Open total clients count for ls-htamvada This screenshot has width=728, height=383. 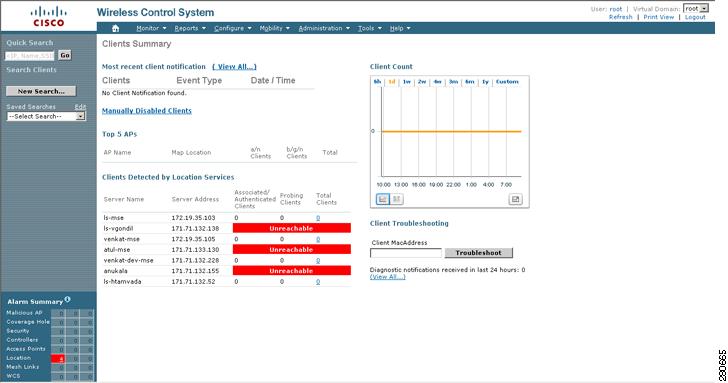coord(318,282)
